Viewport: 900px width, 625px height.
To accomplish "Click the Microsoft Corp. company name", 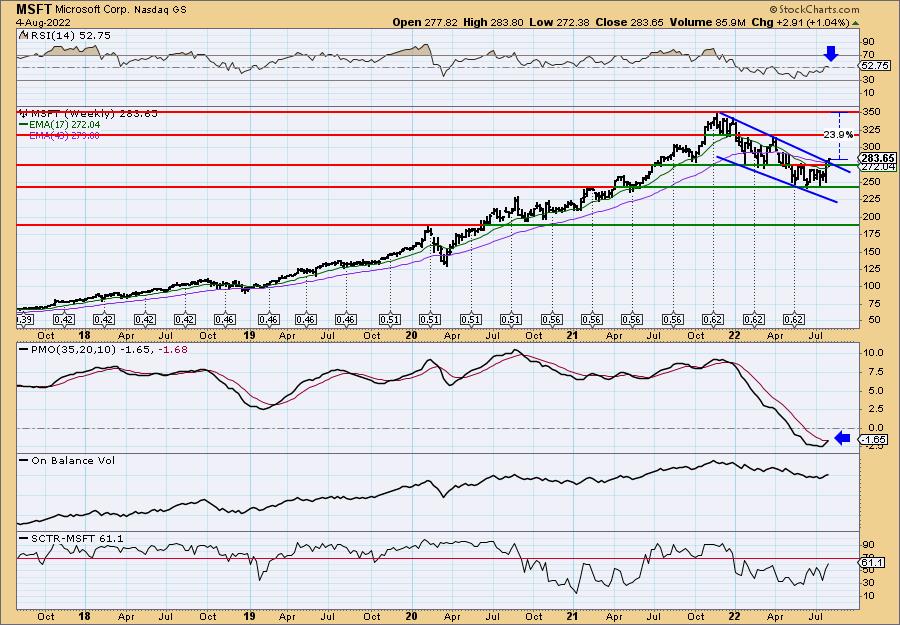I will (91, 10).
